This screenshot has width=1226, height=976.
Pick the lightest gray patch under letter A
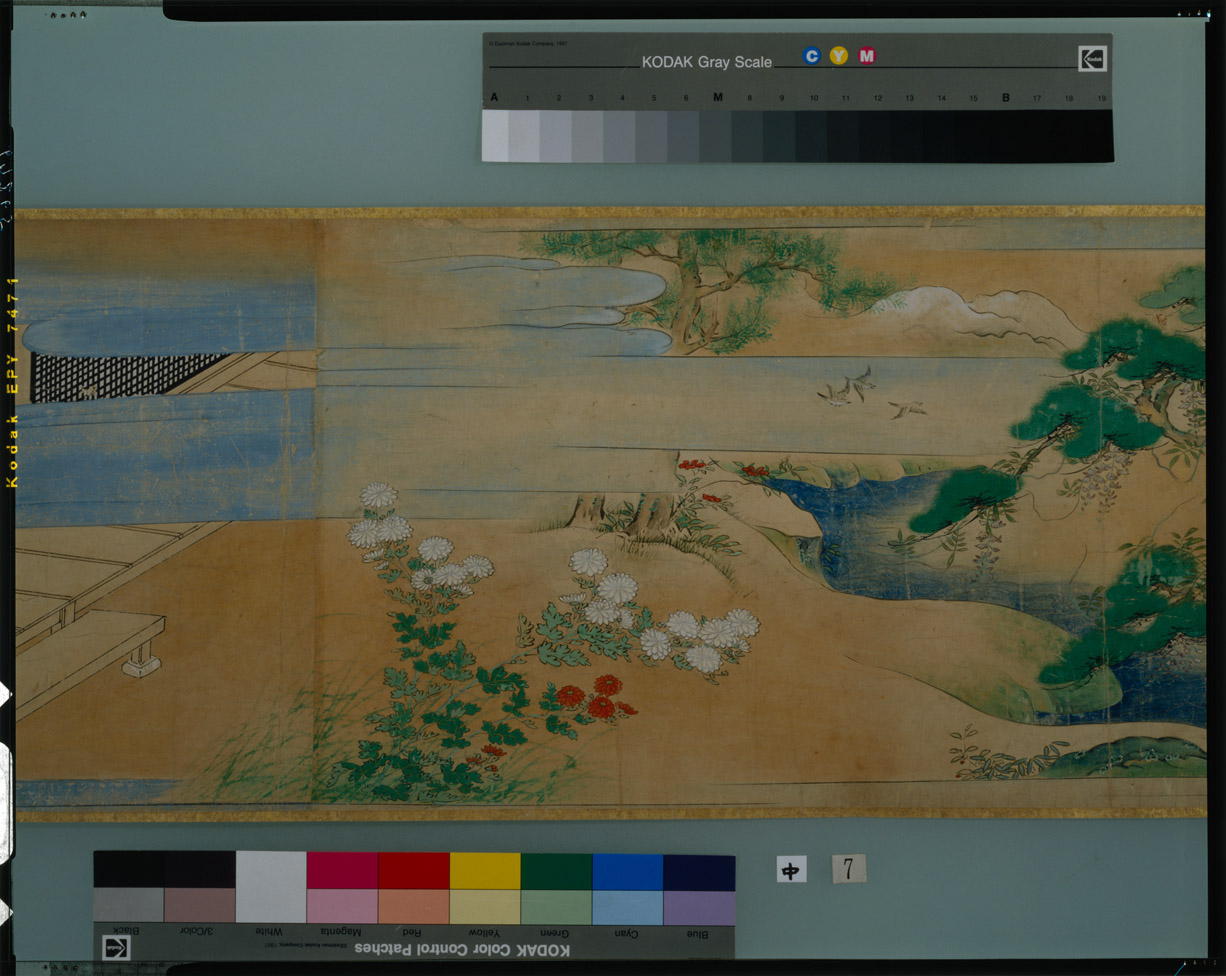tap(495, 135)
